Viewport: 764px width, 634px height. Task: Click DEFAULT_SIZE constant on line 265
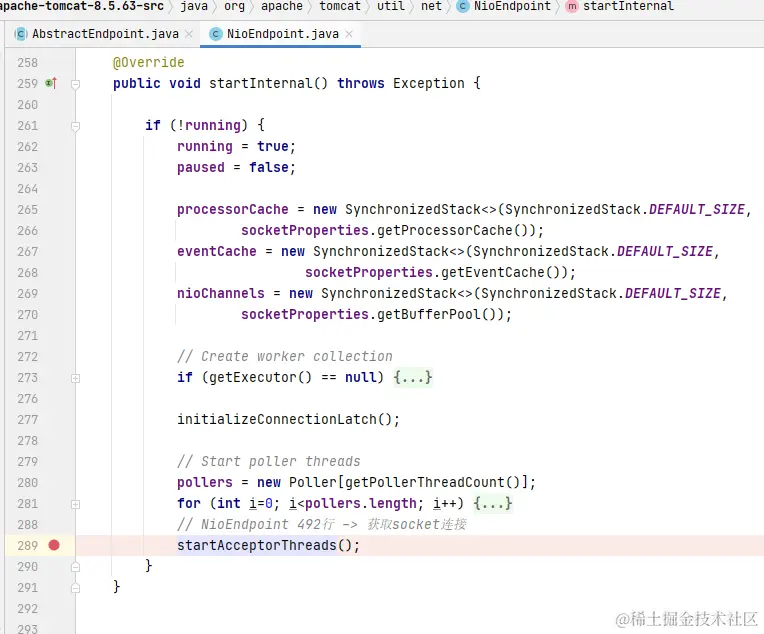(696, 209)
